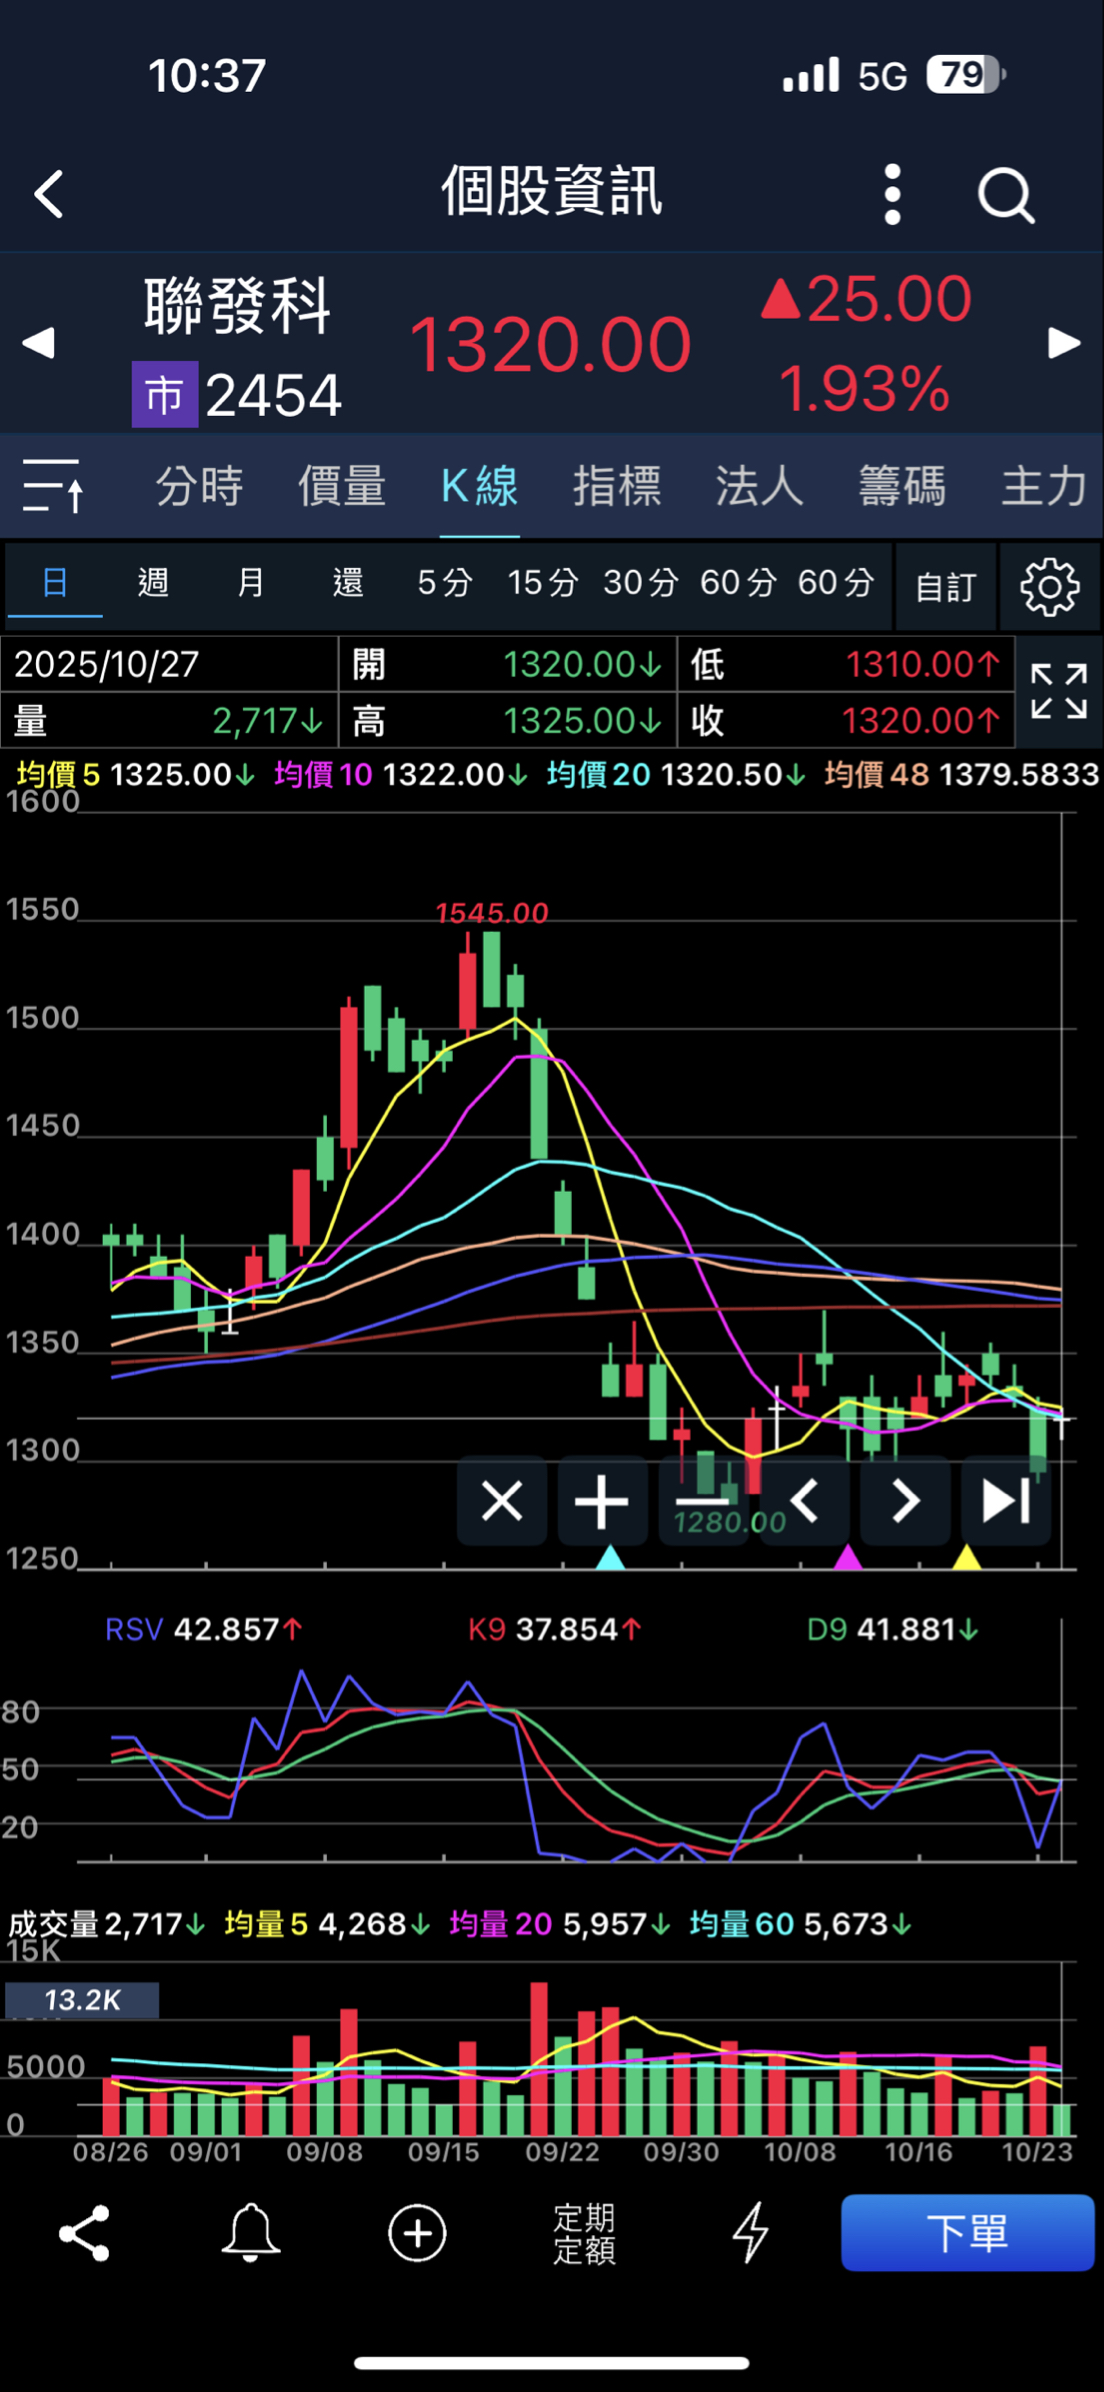Viewport: 1104px width, 2392px height.
Task: Go back with the left chevron
Action: [x=49, y=194]
